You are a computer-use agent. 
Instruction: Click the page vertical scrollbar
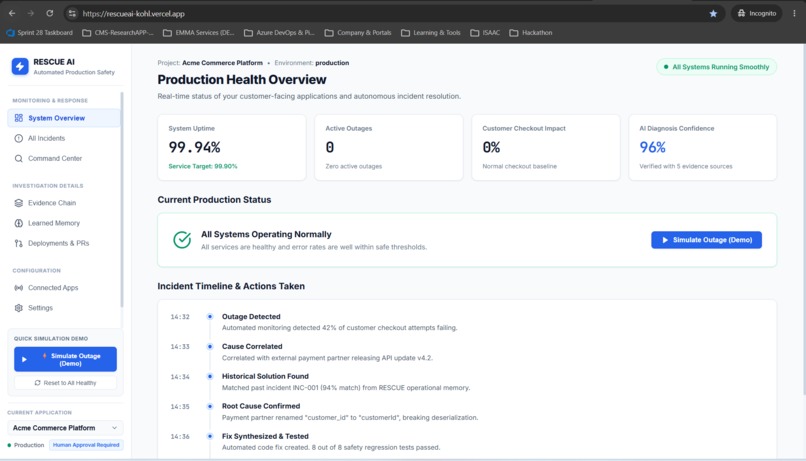pos(803,219)
